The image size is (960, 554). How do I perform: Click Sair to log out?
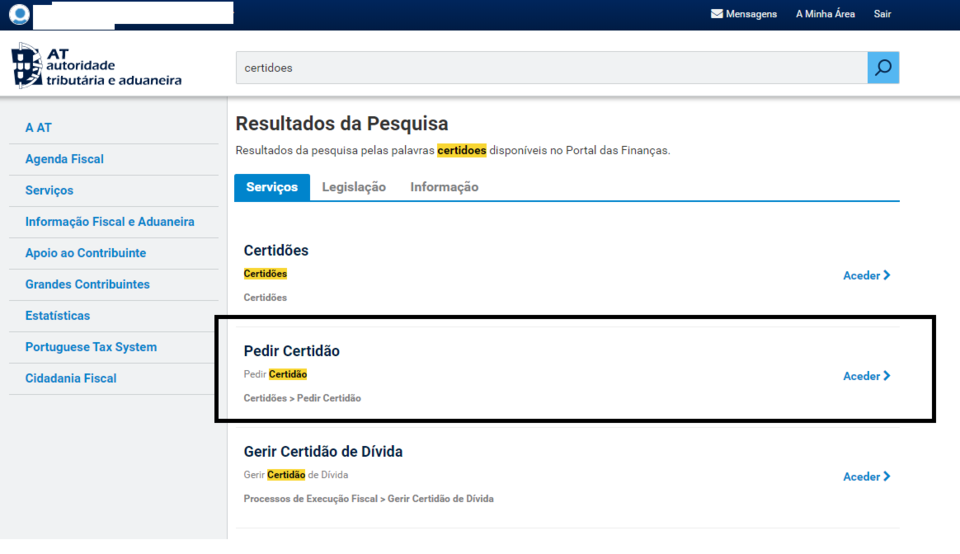point(882,14)
